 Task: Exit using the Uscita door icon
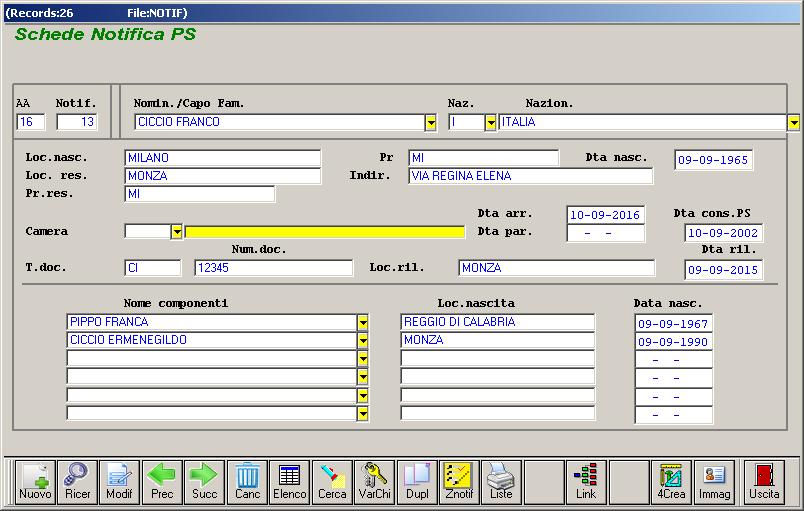coord(764,481)
